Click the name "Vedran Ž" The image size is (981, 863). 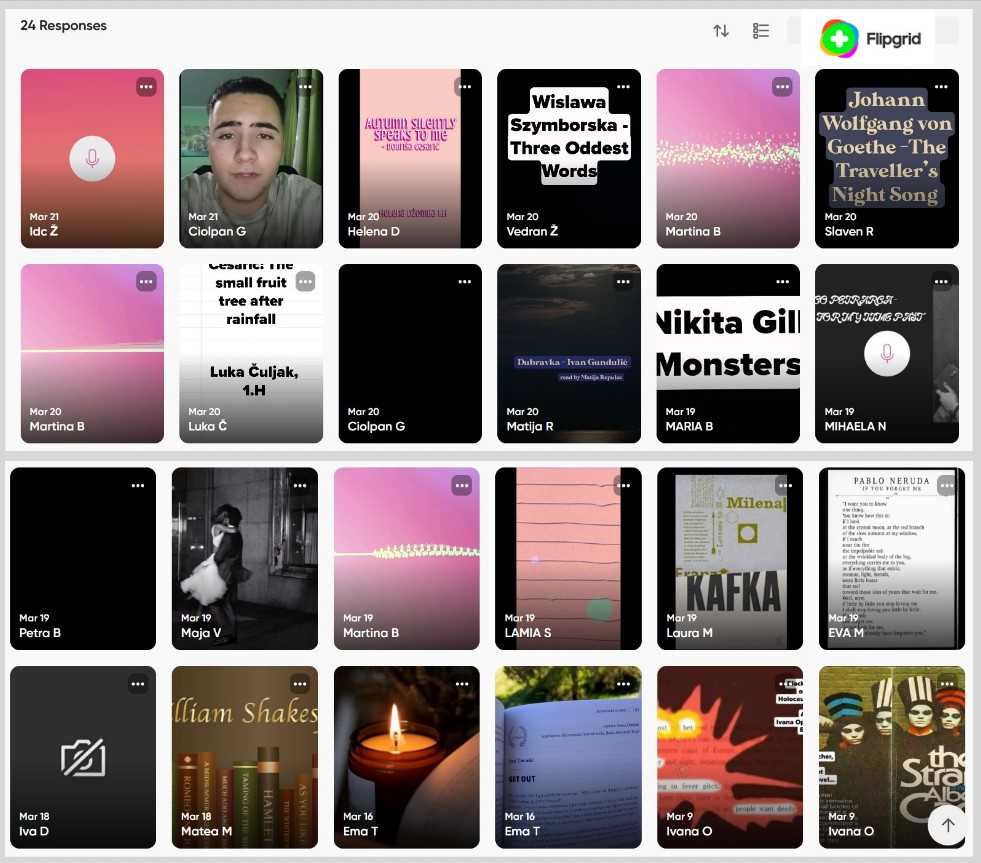532,232
